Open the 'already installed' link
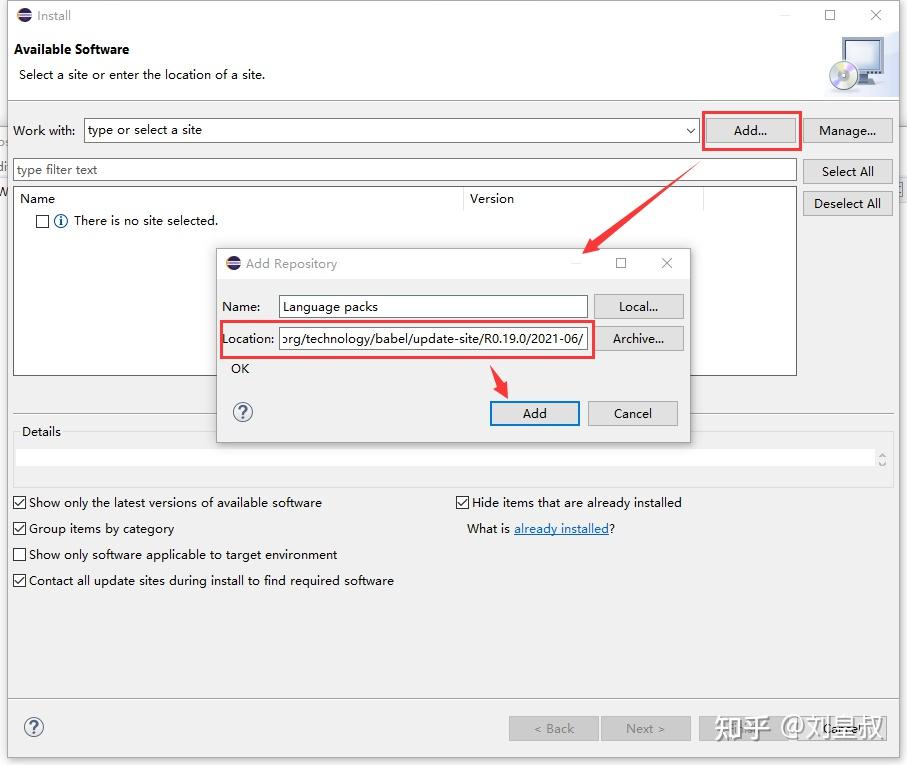The height and width of the screenshot is (765, 907). (x=561, y=529)
